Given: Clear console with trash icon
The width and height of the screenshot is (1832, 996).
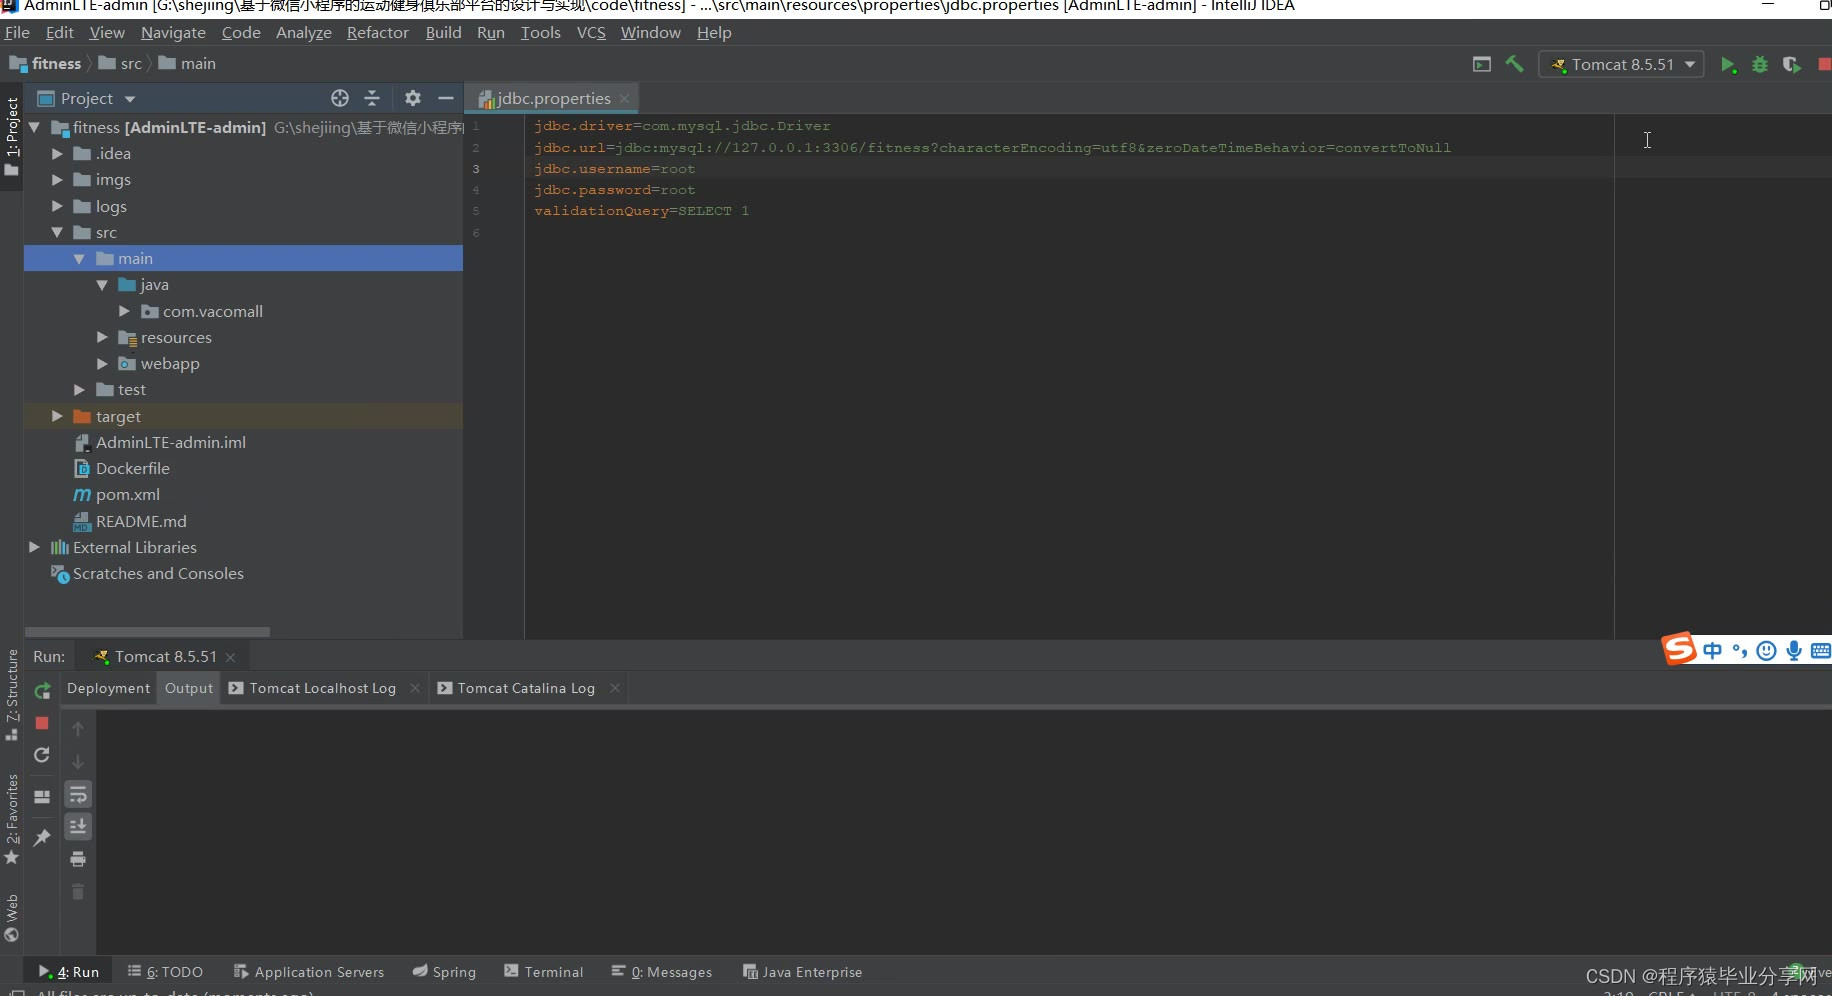Looking at the screenshot, I should 78,892.
